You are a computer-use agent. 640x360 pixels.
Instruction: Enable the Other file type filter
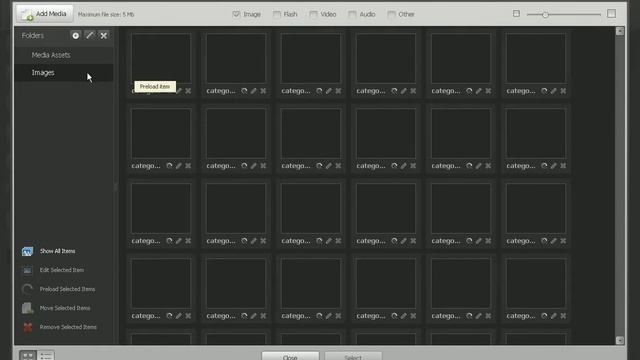click(x=391, y=14)
